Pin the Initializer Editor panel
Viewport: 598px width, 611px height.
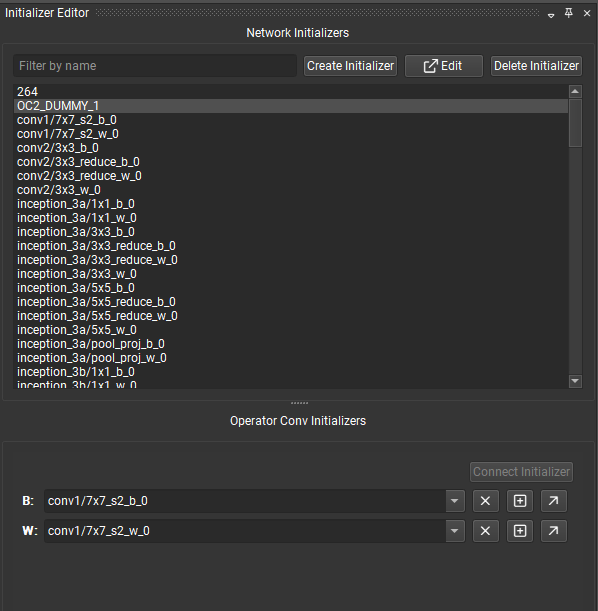tap(569, 13)
